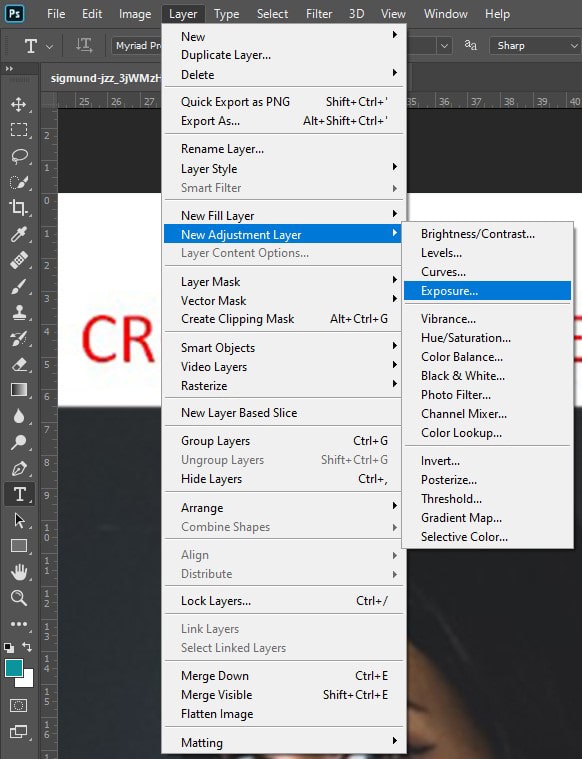Toggle Quick Mask mode
This screenshot has width=582, height=759.
19,705
